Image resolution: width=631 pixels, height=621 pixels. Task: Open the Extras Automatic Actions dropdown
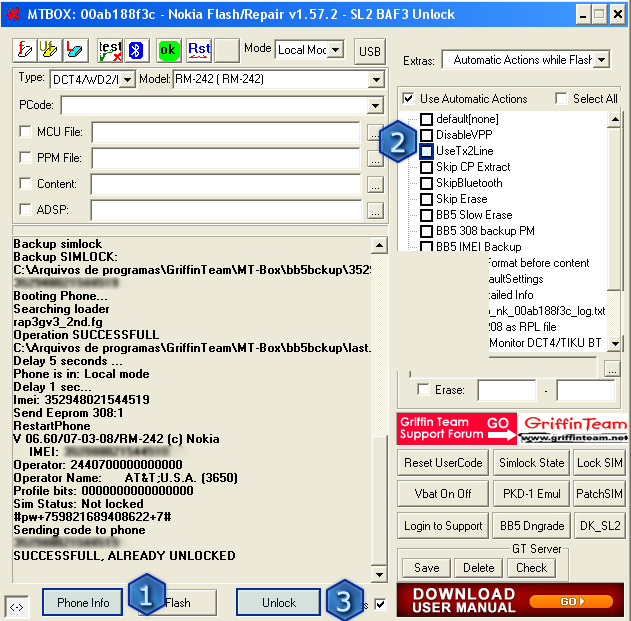pos(602,60)
